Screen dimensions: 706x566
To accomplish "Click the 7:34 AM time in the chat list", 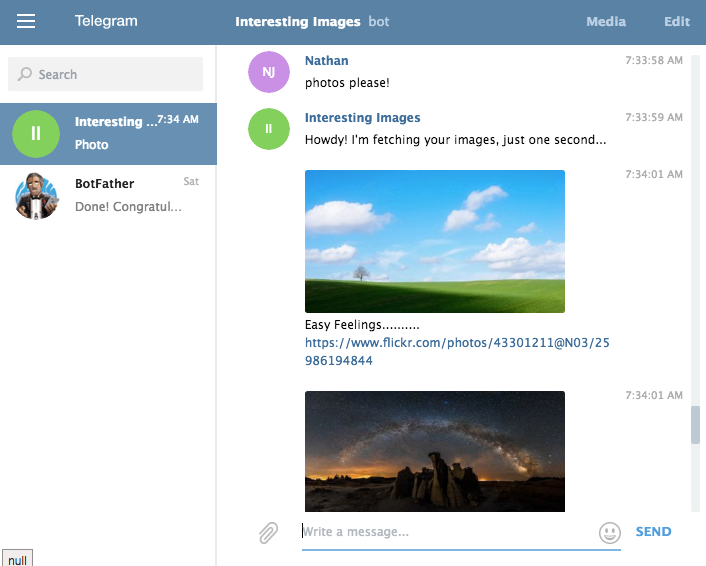I will click(178, 119).
